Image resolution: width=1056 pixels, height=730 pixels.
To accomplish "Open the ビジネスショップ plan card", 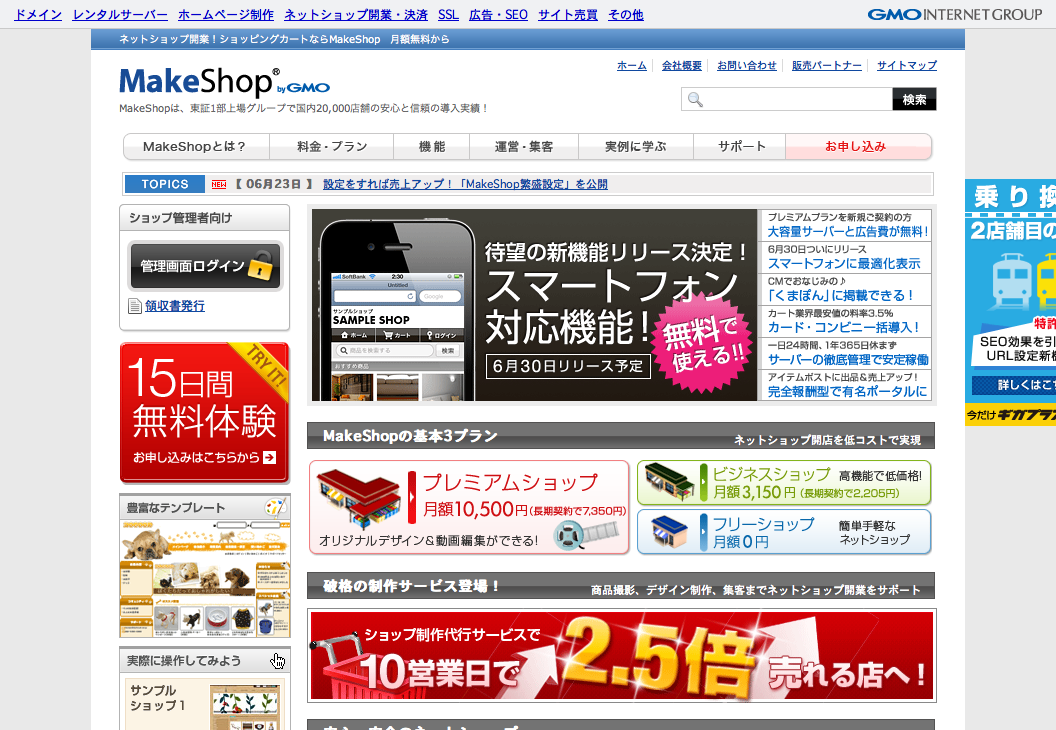I will [x=784, y=483].
